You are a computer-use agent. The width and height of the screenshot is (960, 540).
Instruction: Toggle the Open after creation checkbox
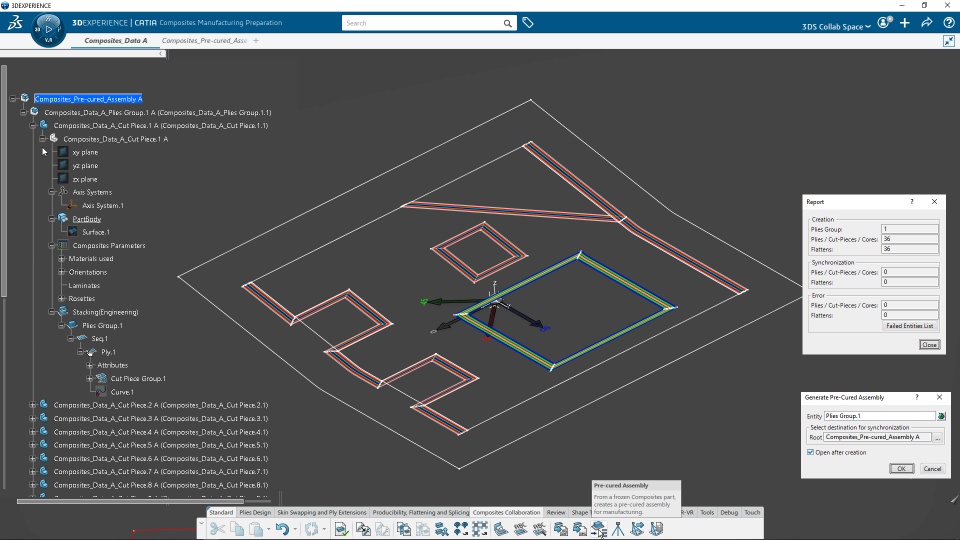[811, 452]
